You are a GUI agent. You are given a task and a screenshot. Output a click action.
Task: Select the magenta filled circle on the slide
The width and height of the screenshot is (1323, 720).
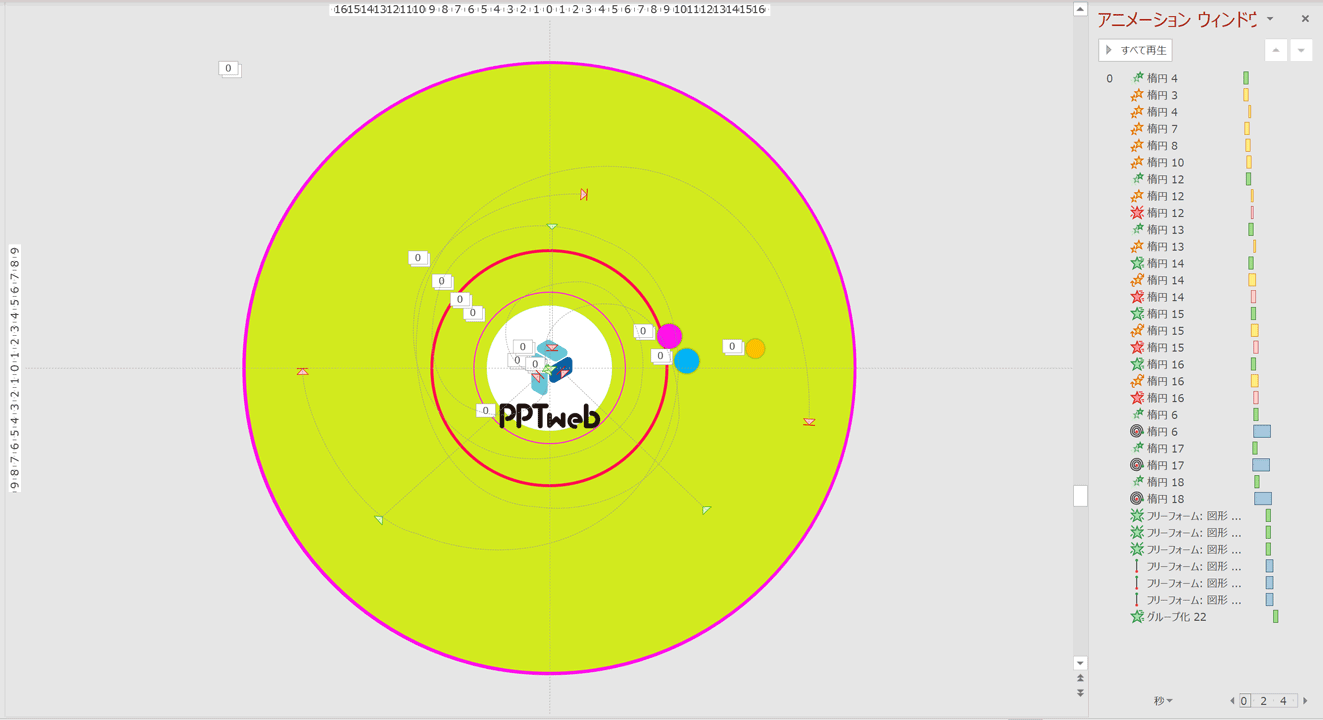click(669, 336)
